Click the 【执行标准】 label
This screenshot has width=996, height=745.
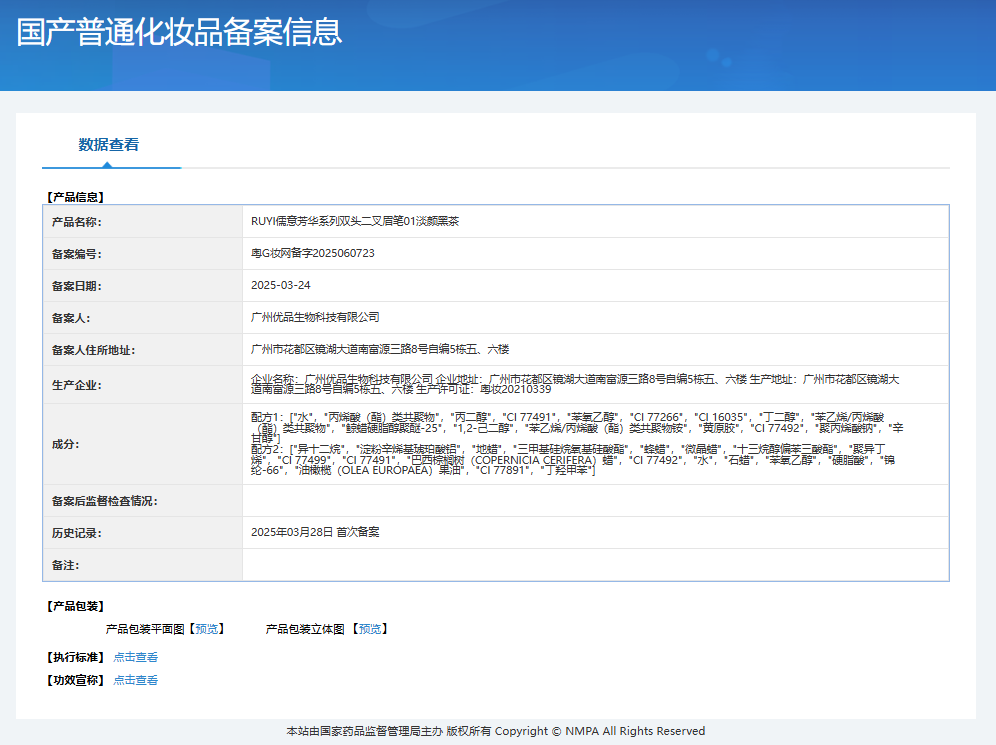pyautogui.click(x=75, y=657)
